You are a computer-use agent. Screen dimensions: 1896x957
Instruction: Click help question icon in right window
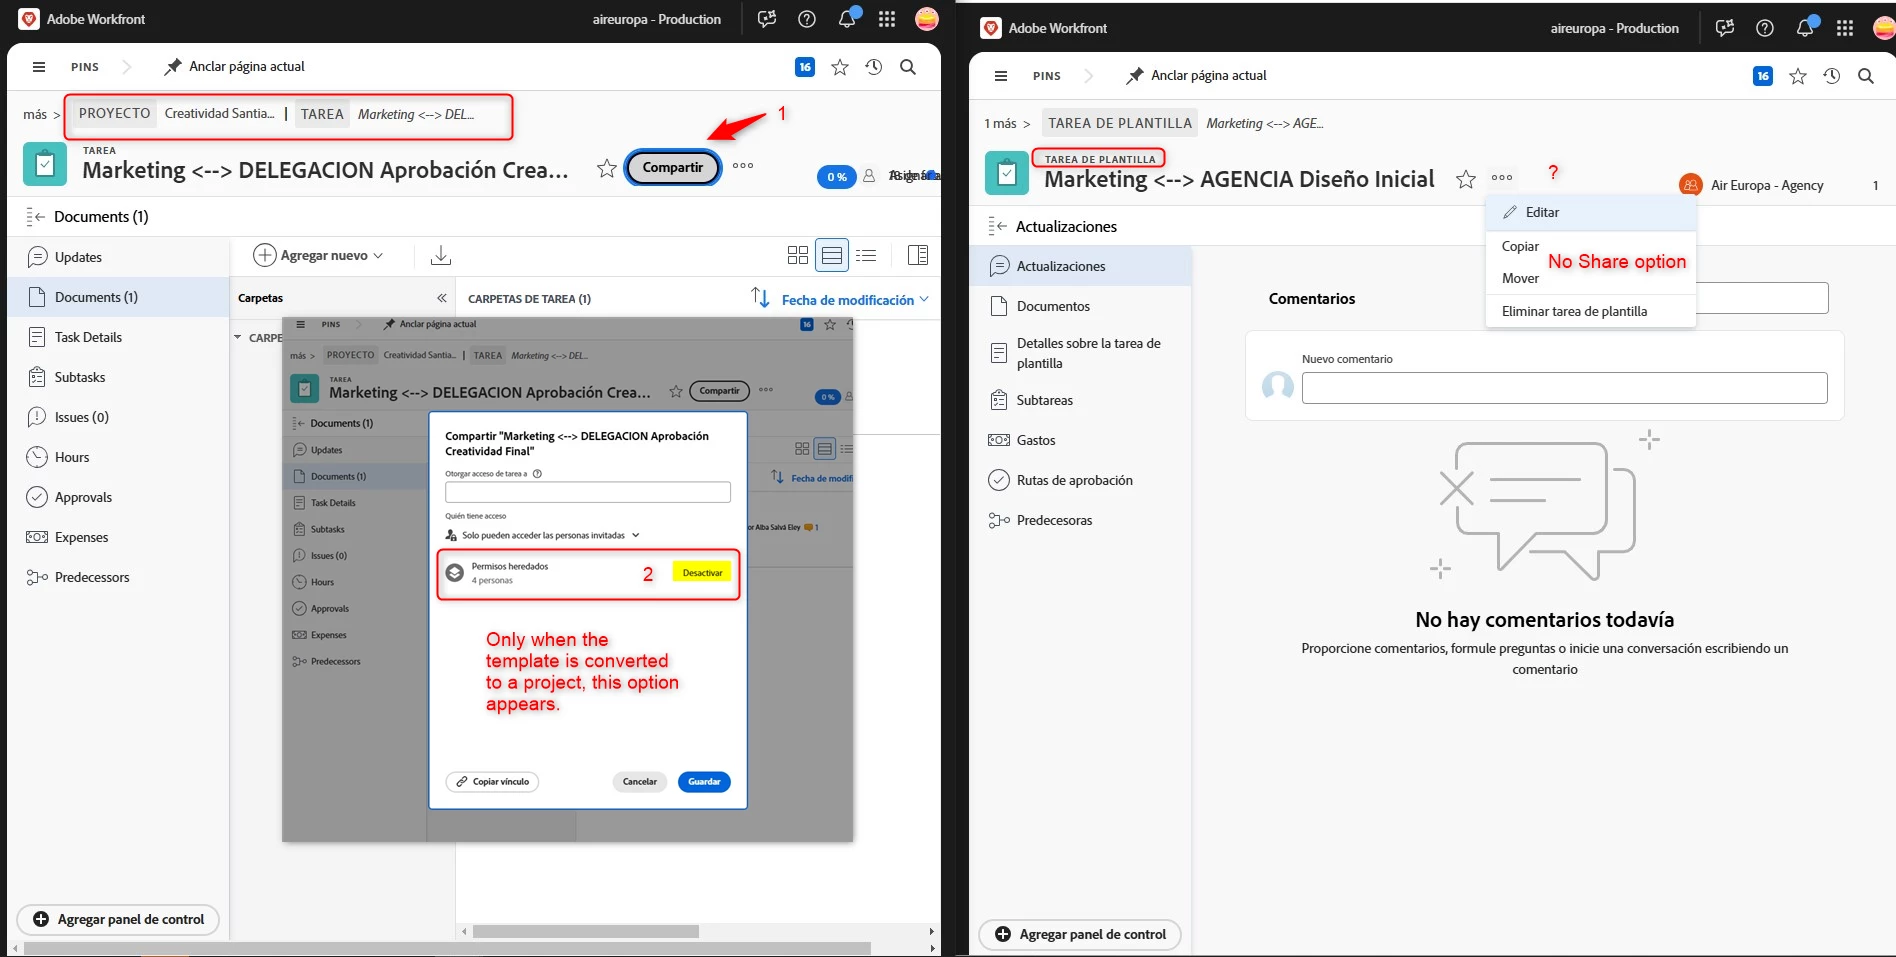point(1765,28)
